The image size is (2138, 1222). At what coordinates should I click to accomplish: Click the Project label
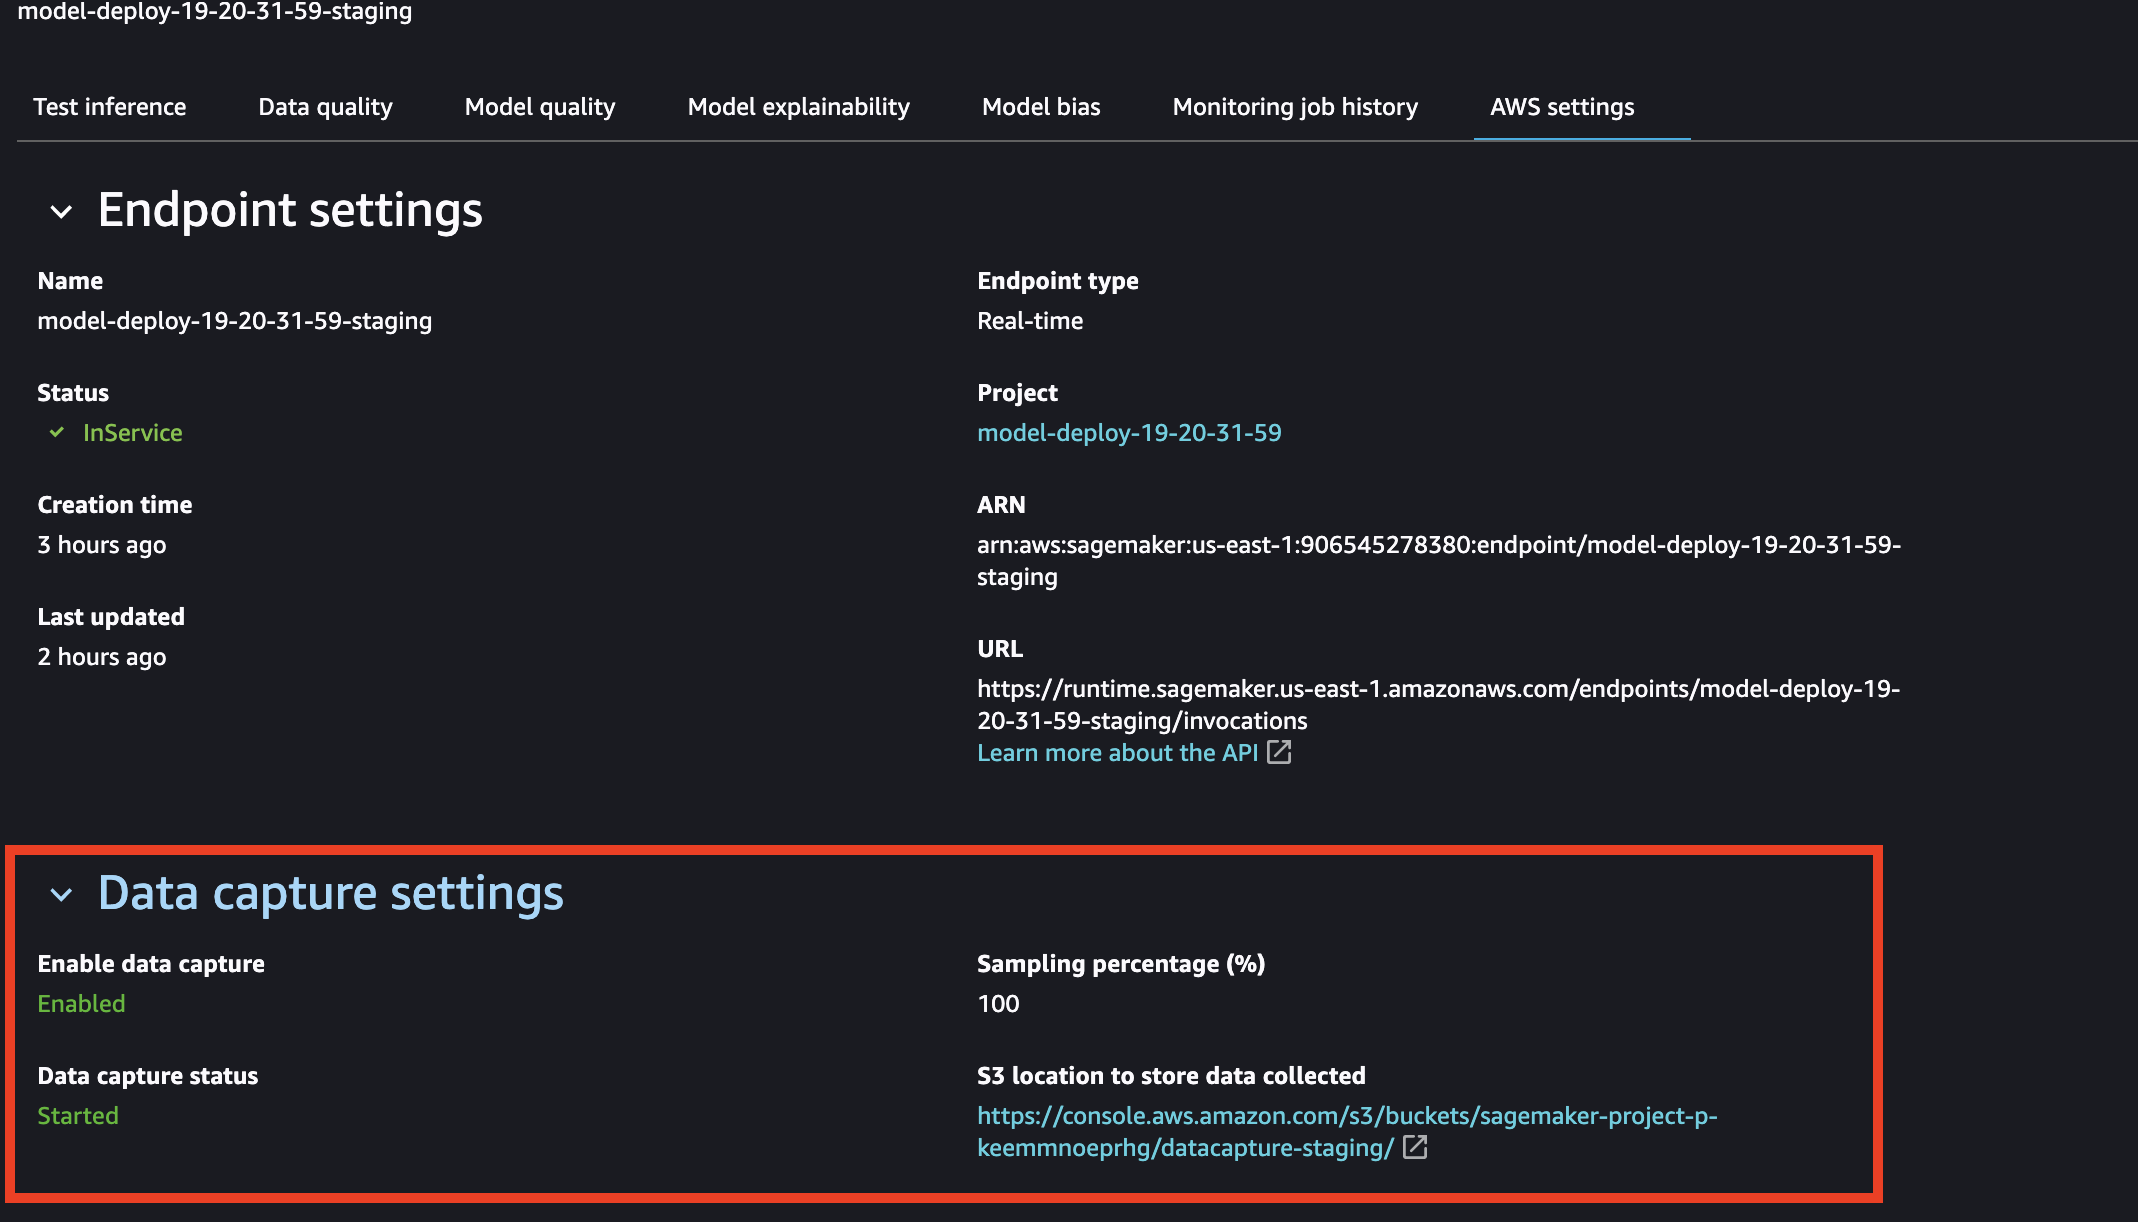point(1017,393)
